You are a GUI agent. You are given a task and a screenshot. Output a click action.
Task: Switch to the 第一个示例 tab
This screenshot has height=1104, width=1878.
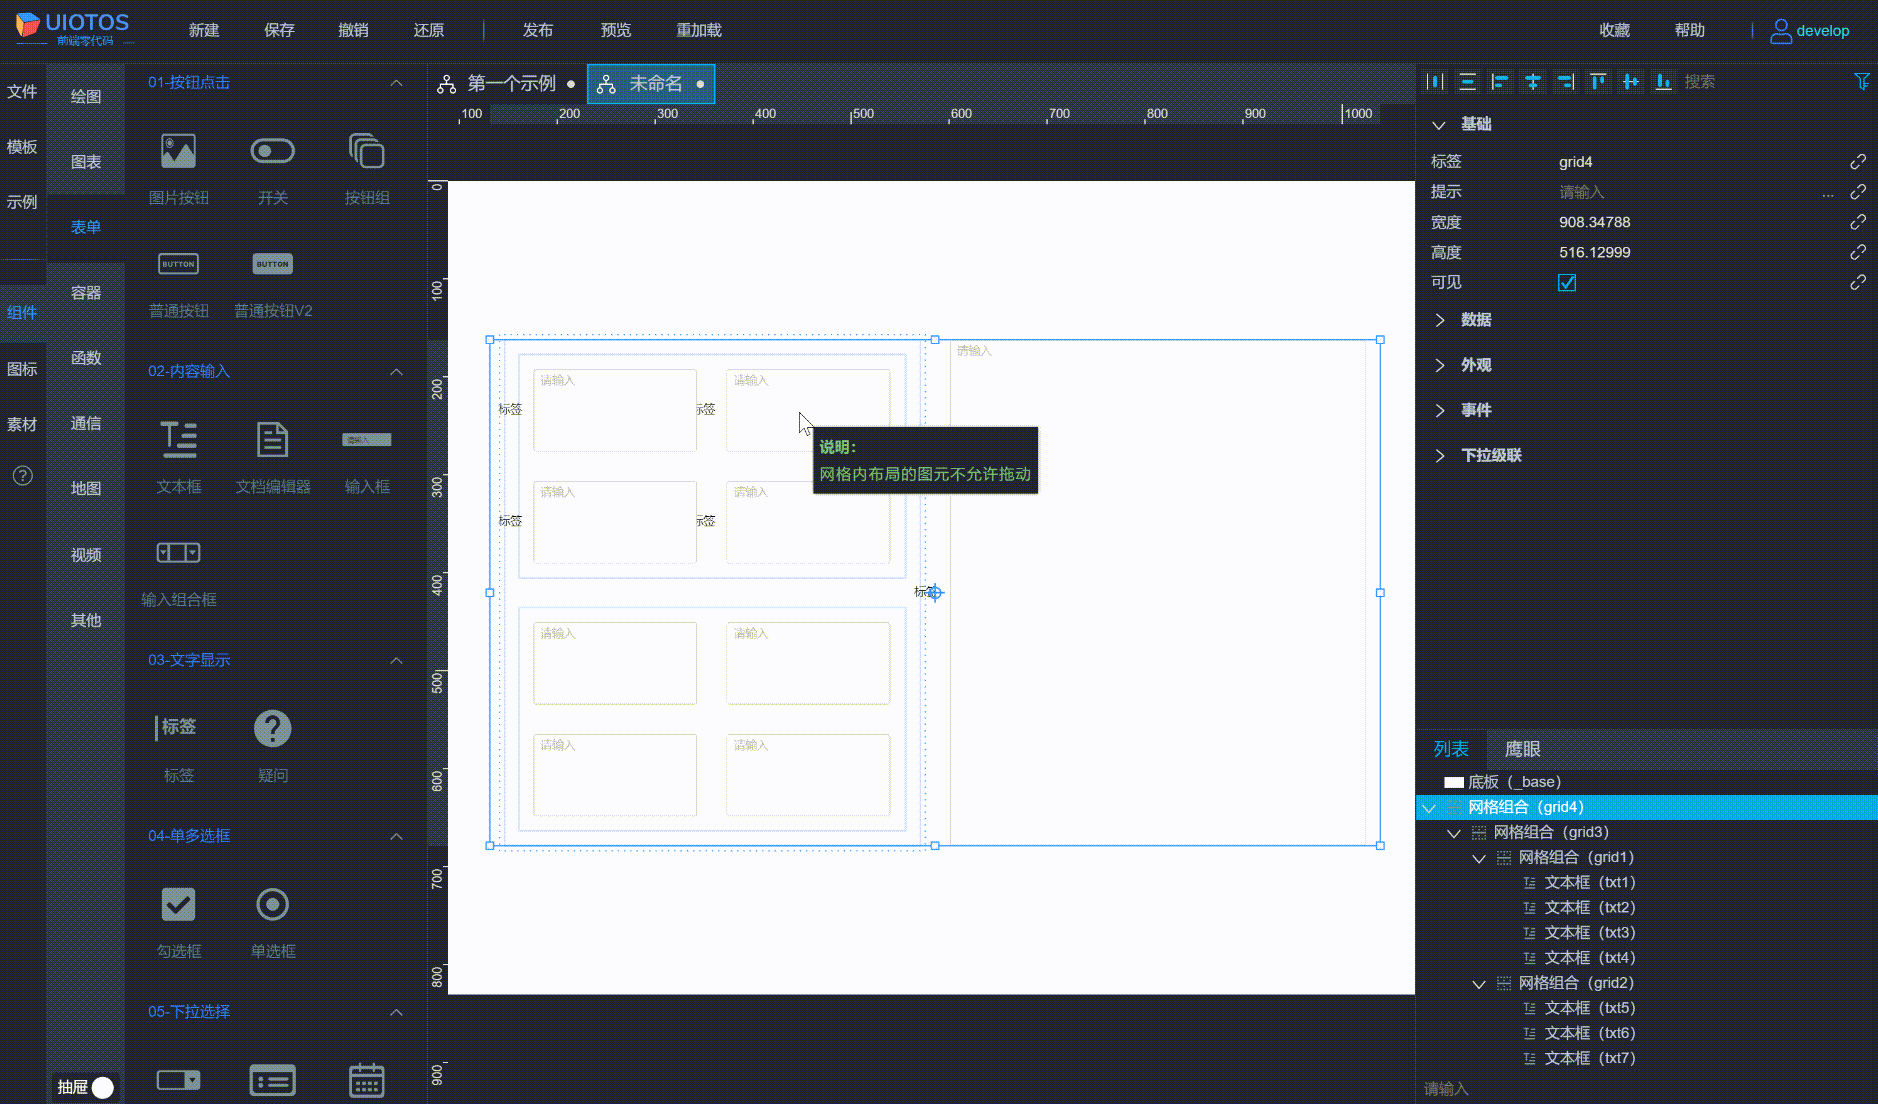pyautogui.click(x=510, y=84)
